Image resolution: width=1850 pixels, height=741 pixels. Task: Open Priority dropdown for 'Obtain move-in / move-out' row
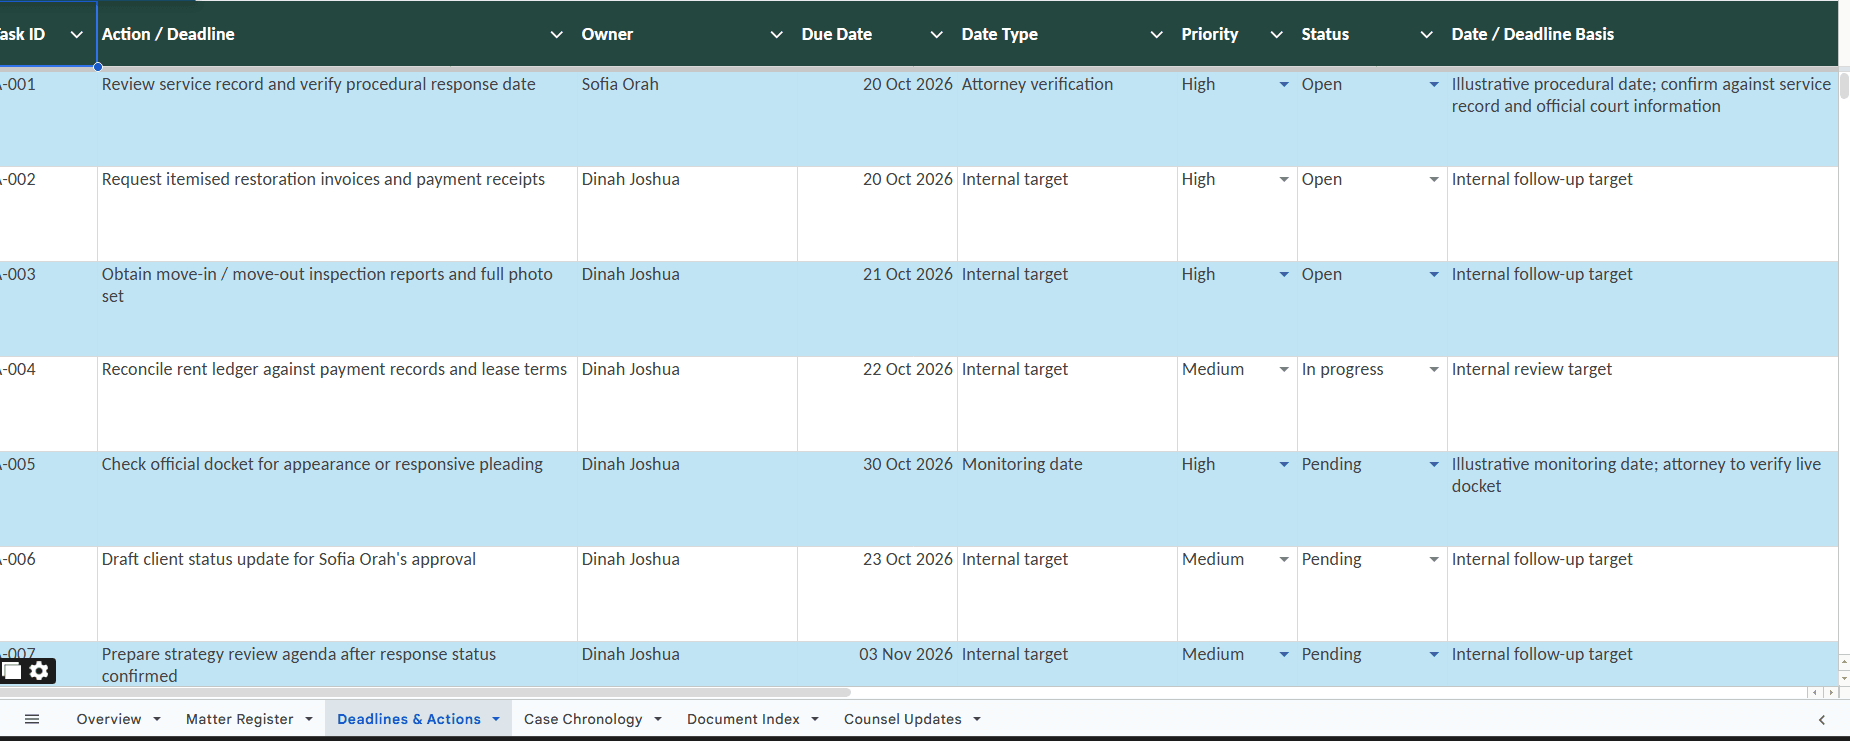[x=1284, y=275]
